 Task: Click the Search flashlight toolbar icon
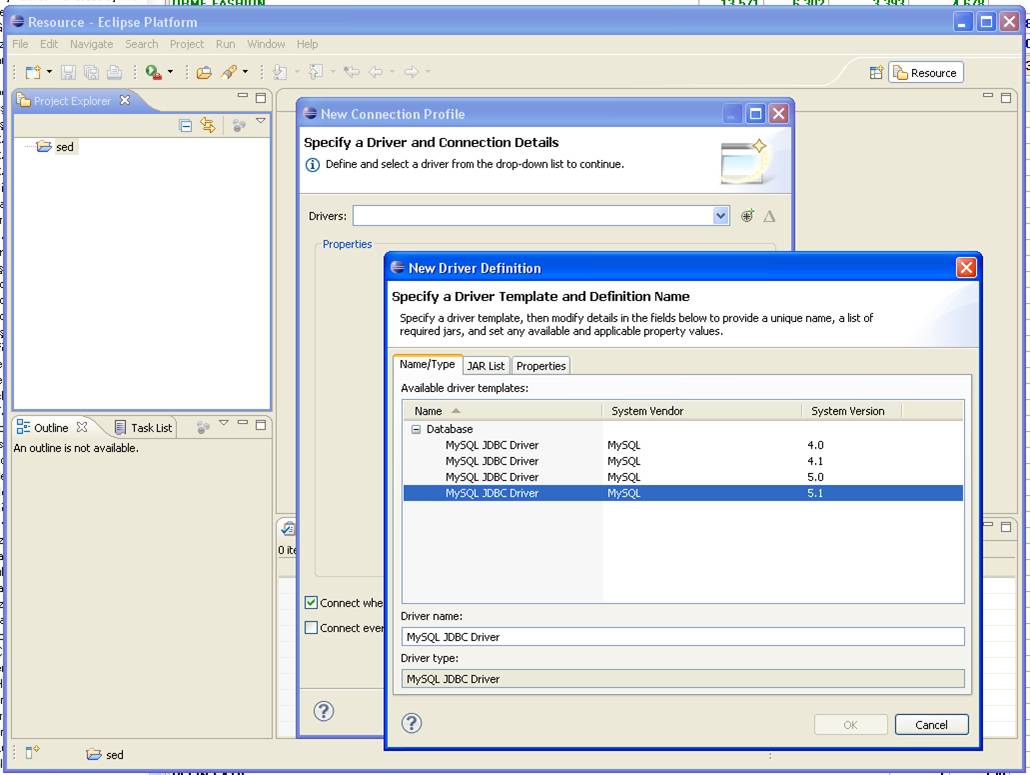[229, 72]
